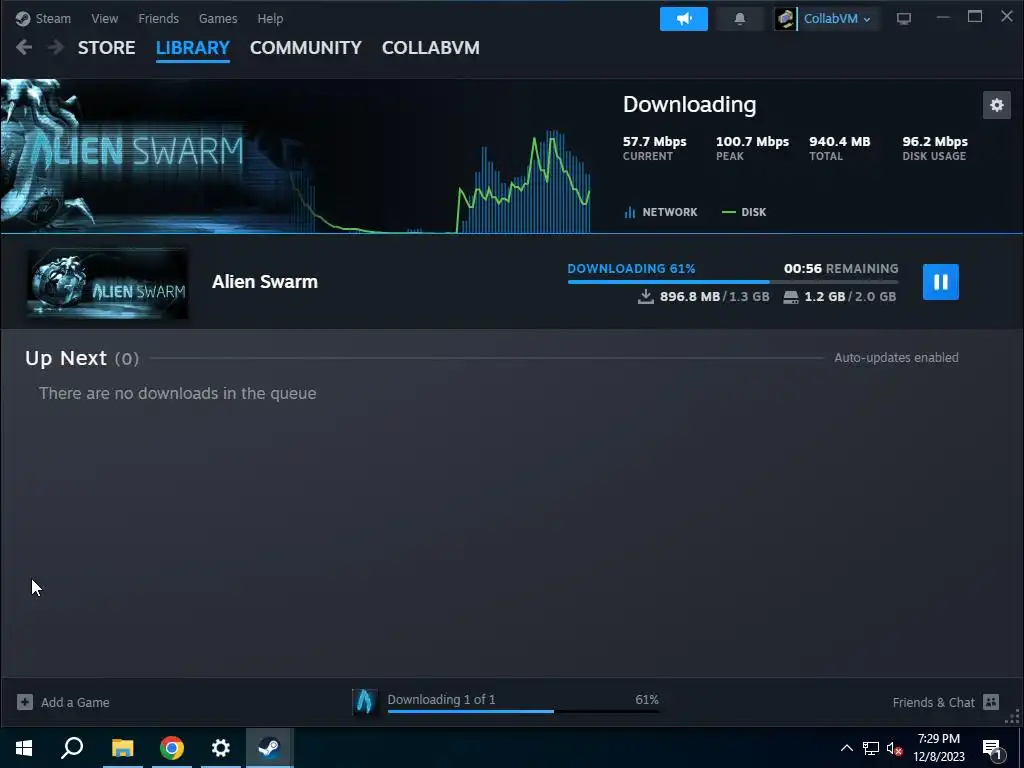
Task: Open Windows taskbar search
Action: pyautogui.click(x=72, y=748)
